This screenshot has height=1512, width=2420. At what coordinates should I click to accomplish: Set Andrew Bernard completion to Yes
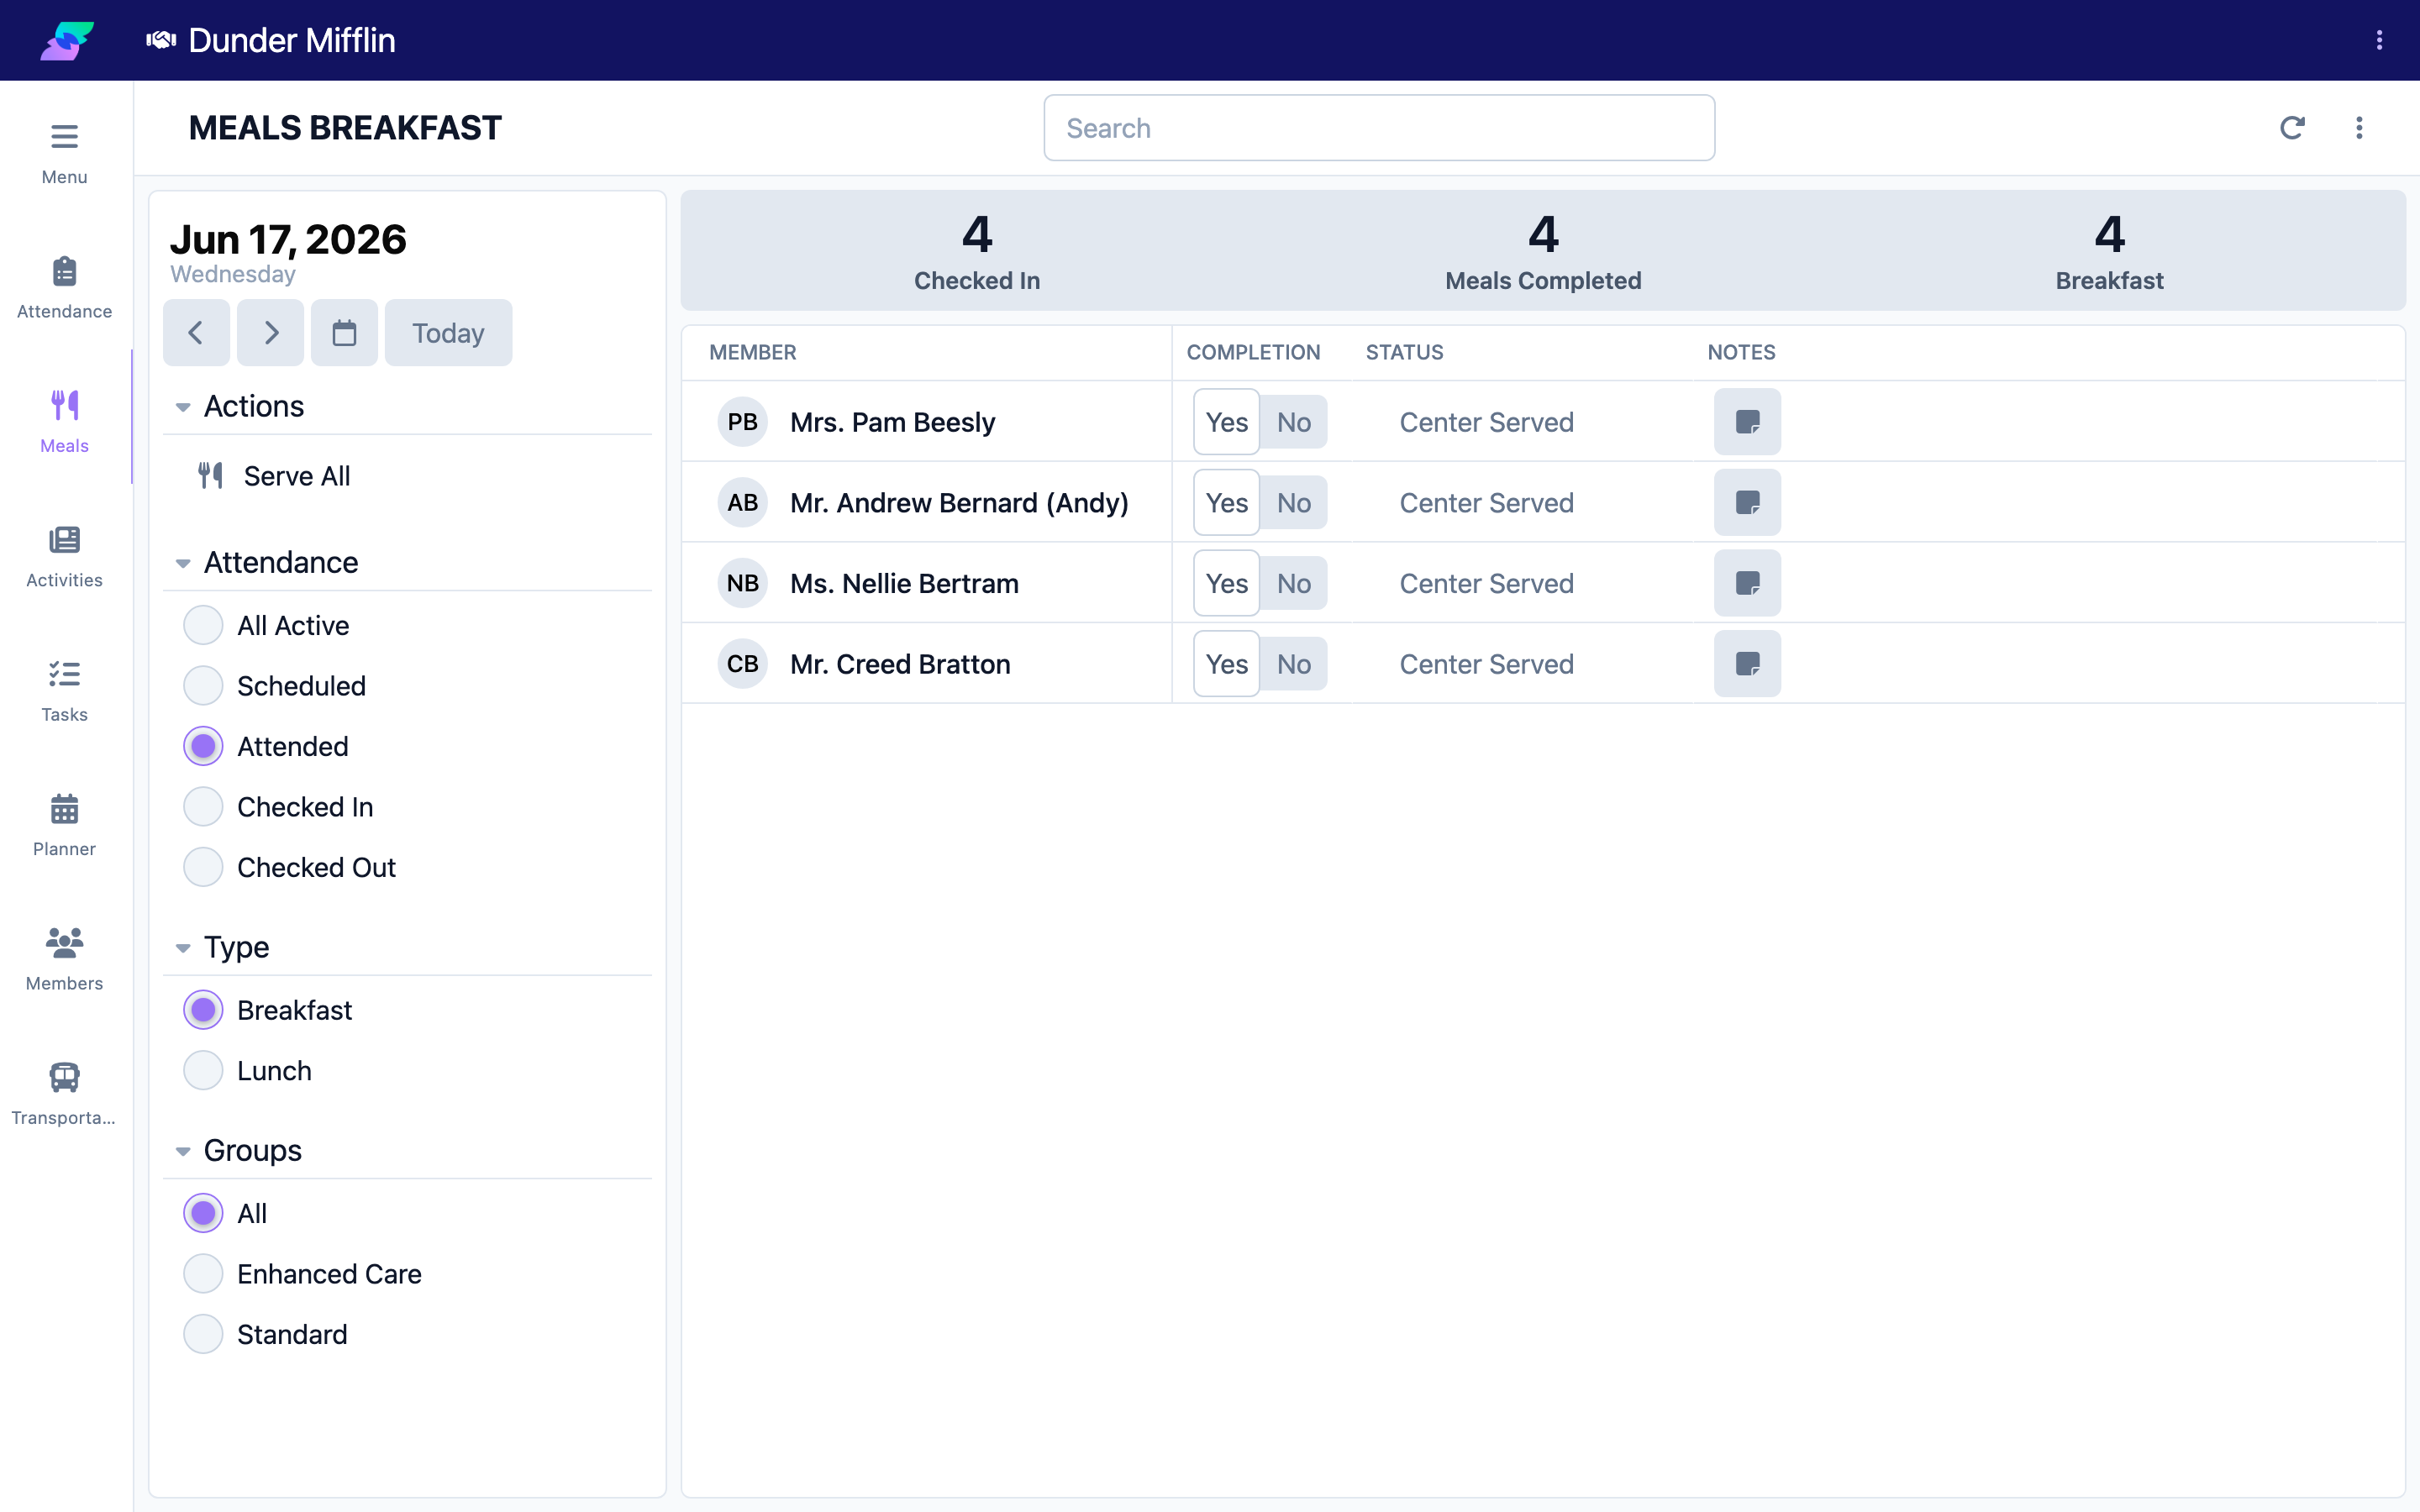pyautogui.click(x=1226, y=502)
